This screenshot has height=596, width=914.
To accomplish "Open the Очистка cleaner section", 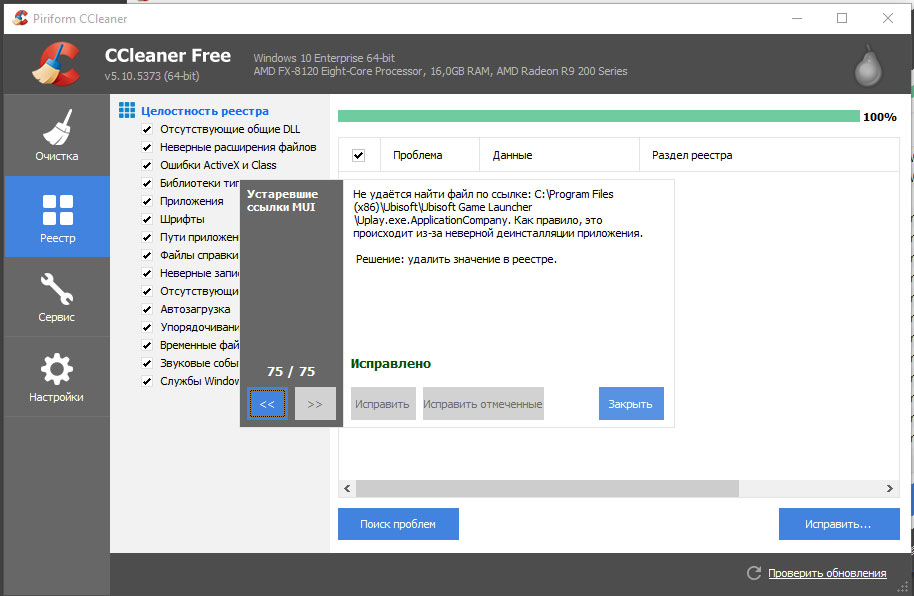I will tap(57, 135).
